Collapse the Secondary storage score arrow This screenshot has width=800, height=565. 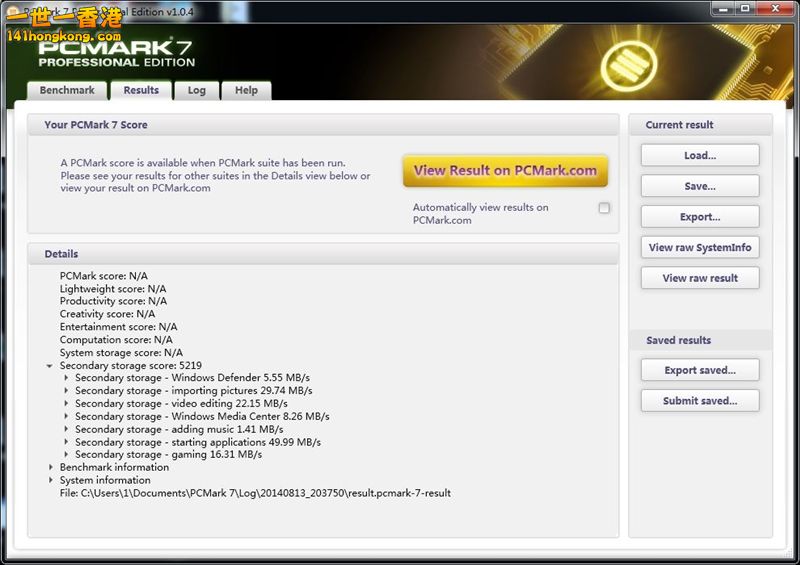49,366
